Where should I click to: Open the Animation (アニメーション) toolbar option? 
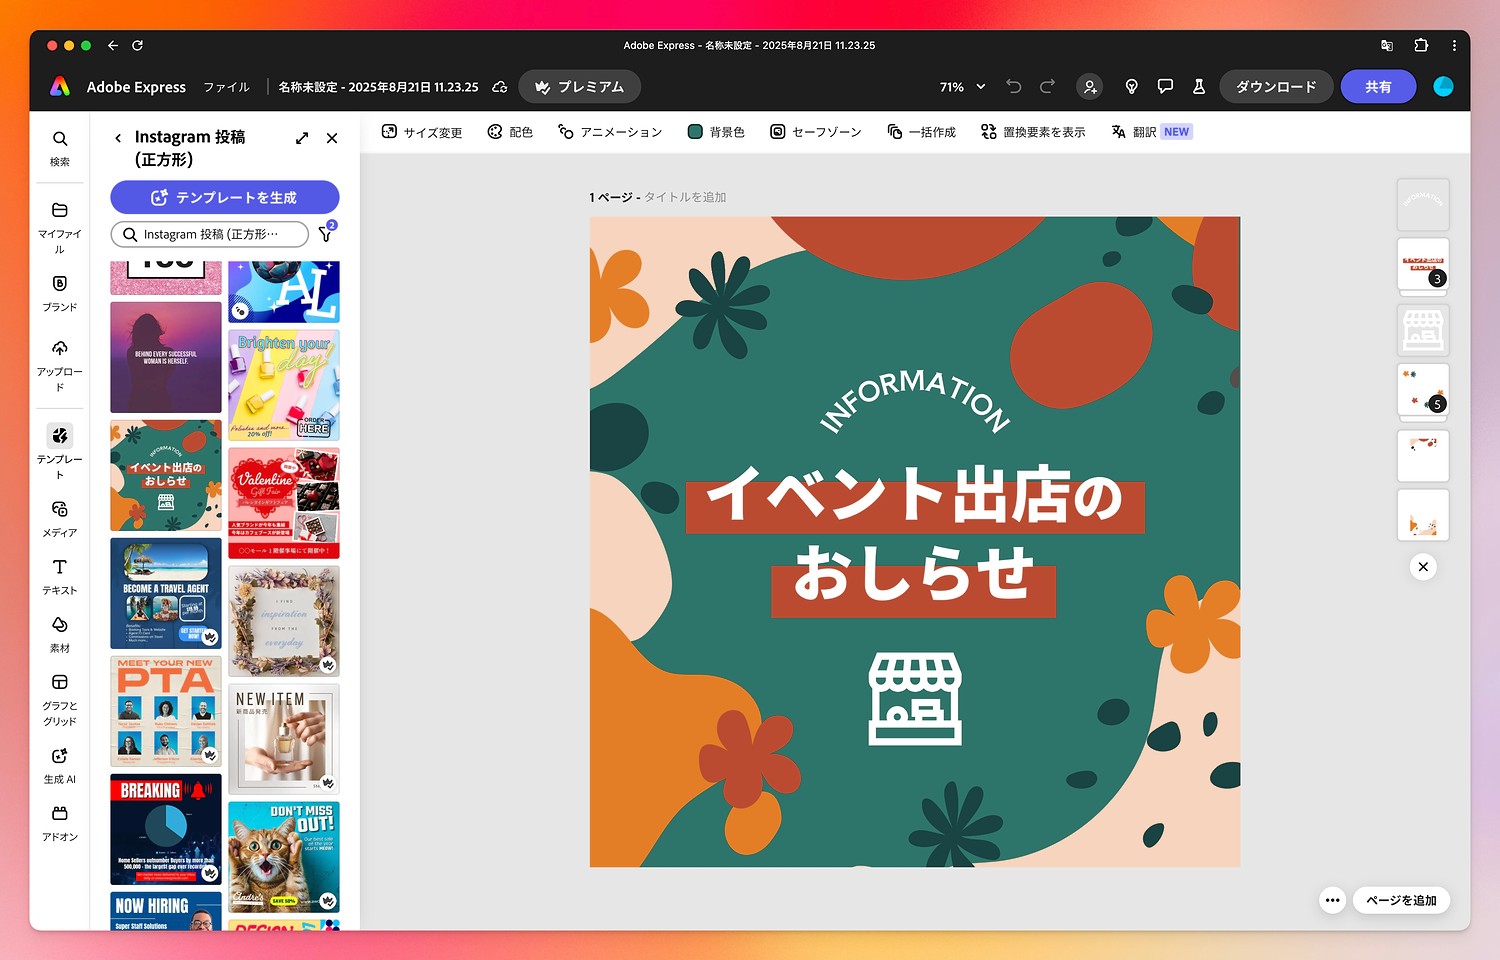(610, 132)
